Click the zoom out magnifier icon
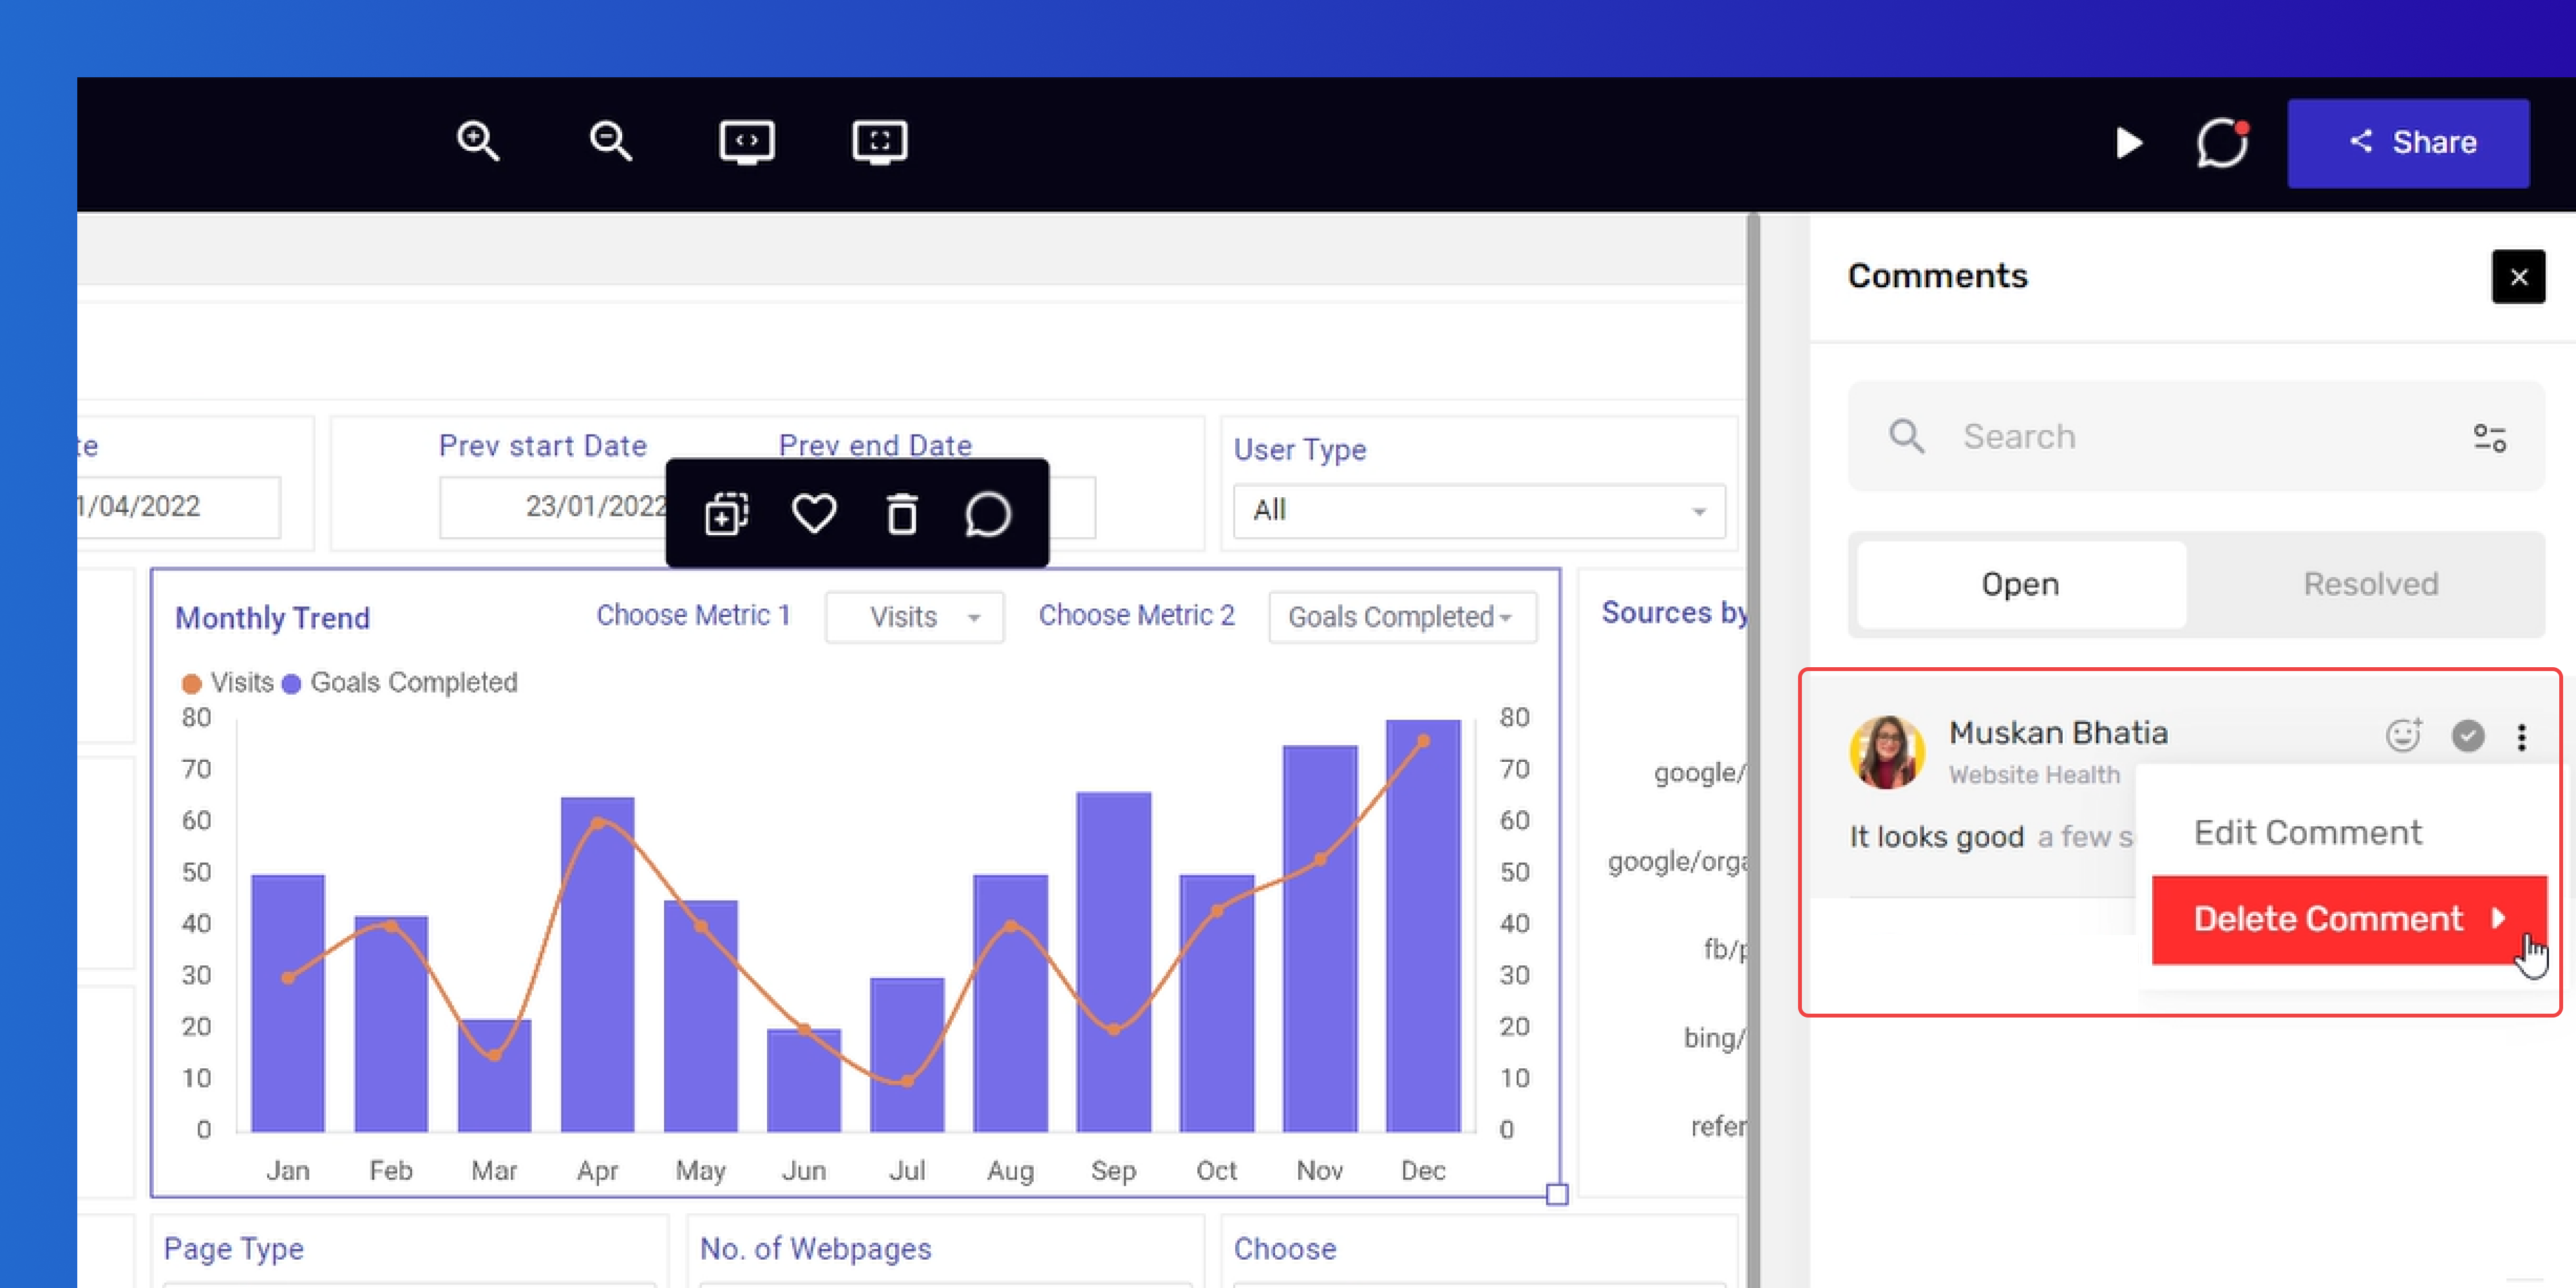 [610, 141]
